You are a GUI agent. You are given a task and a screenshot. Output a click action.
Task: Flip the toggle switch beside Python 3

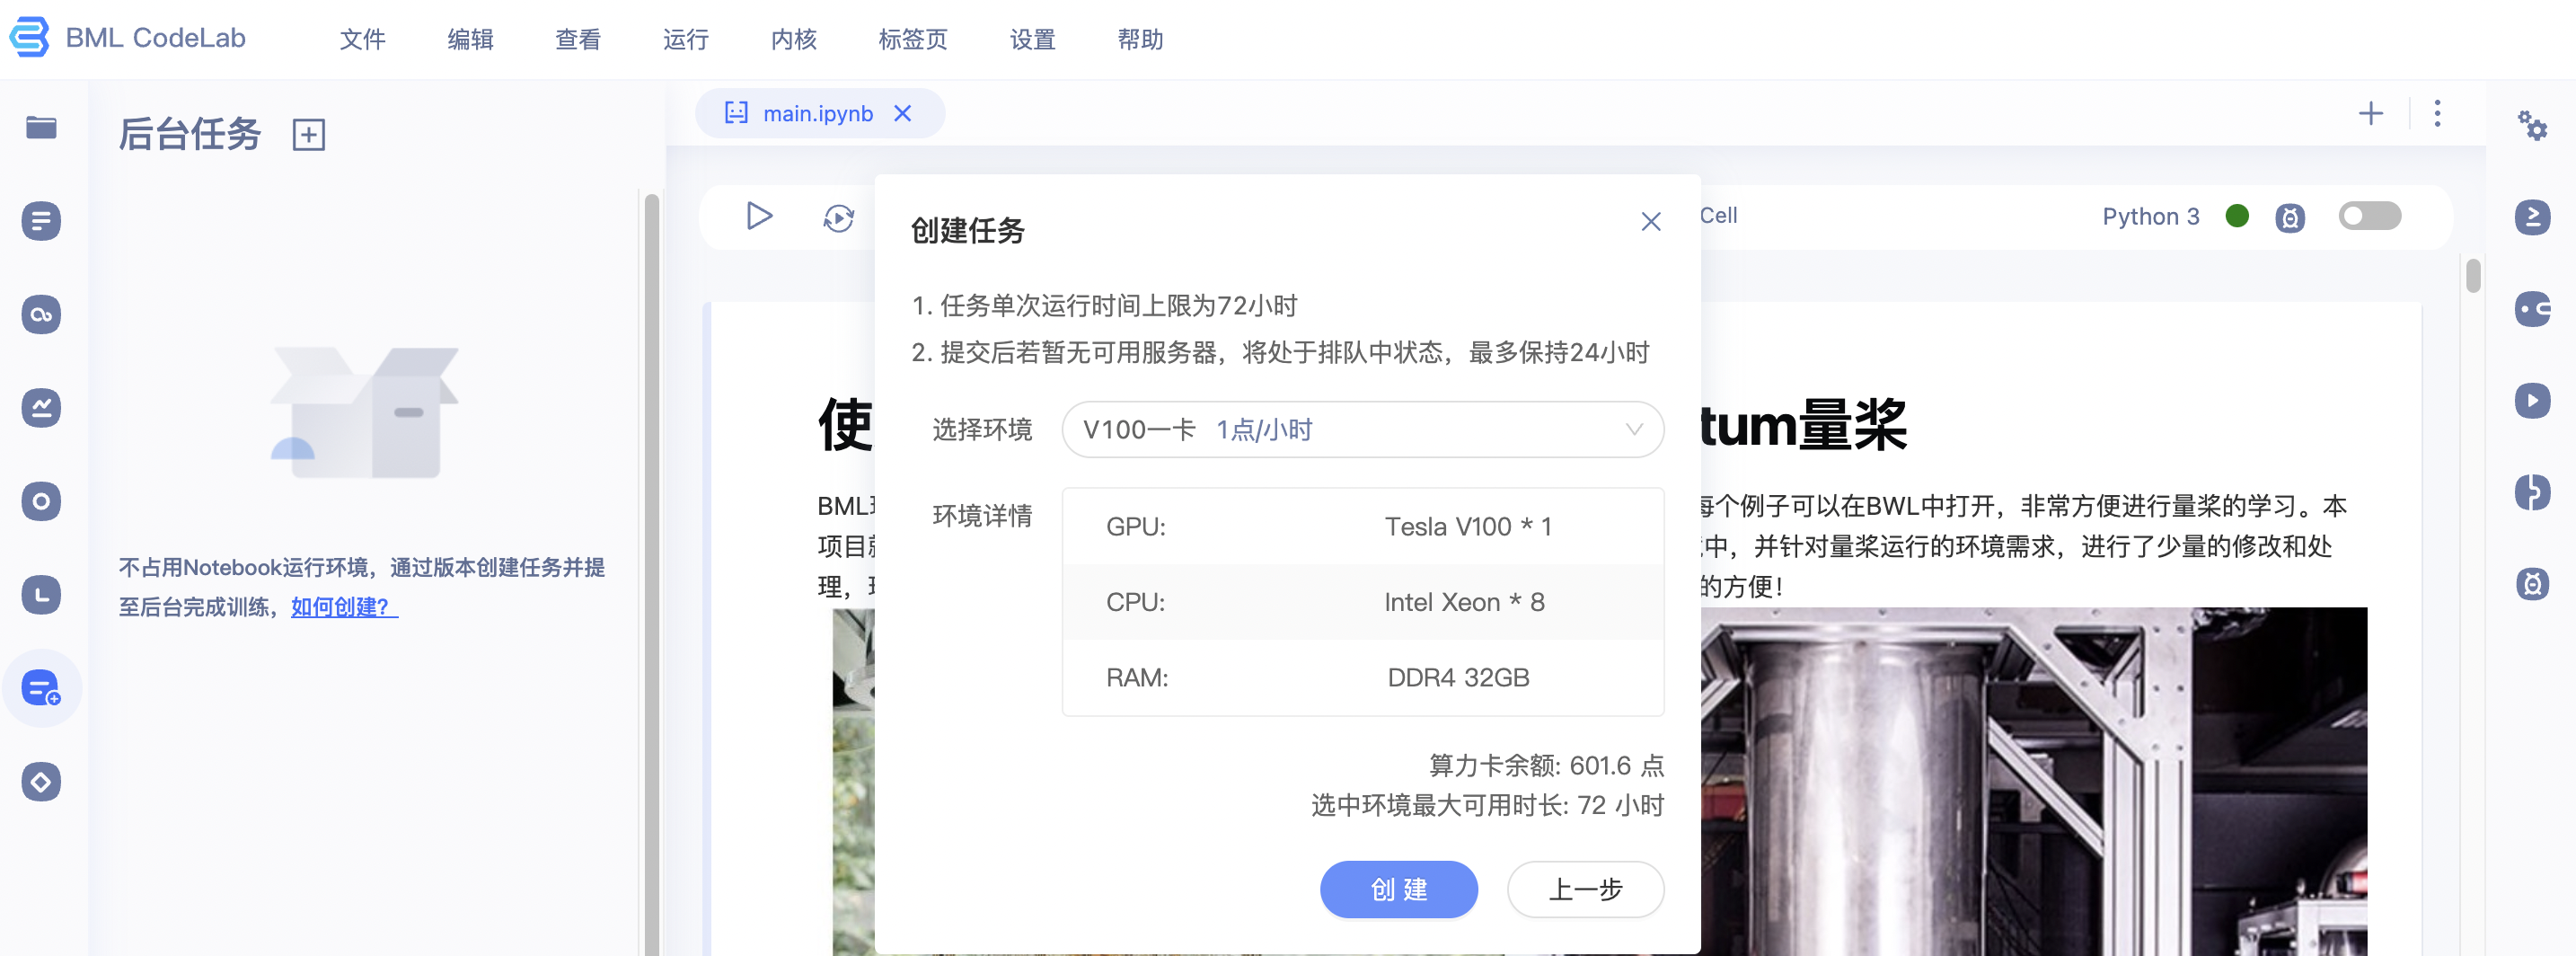[x=2369, y=216]
